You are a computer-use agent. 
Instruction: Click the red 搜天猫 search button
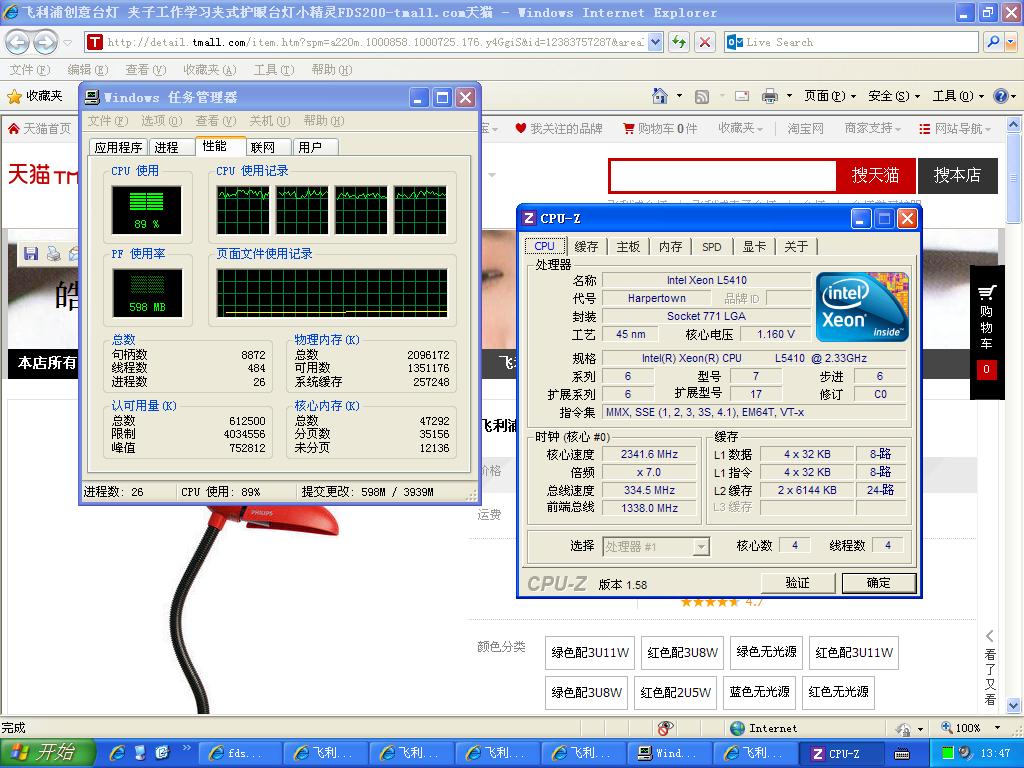pyautogui.click(x=876, y=176)
